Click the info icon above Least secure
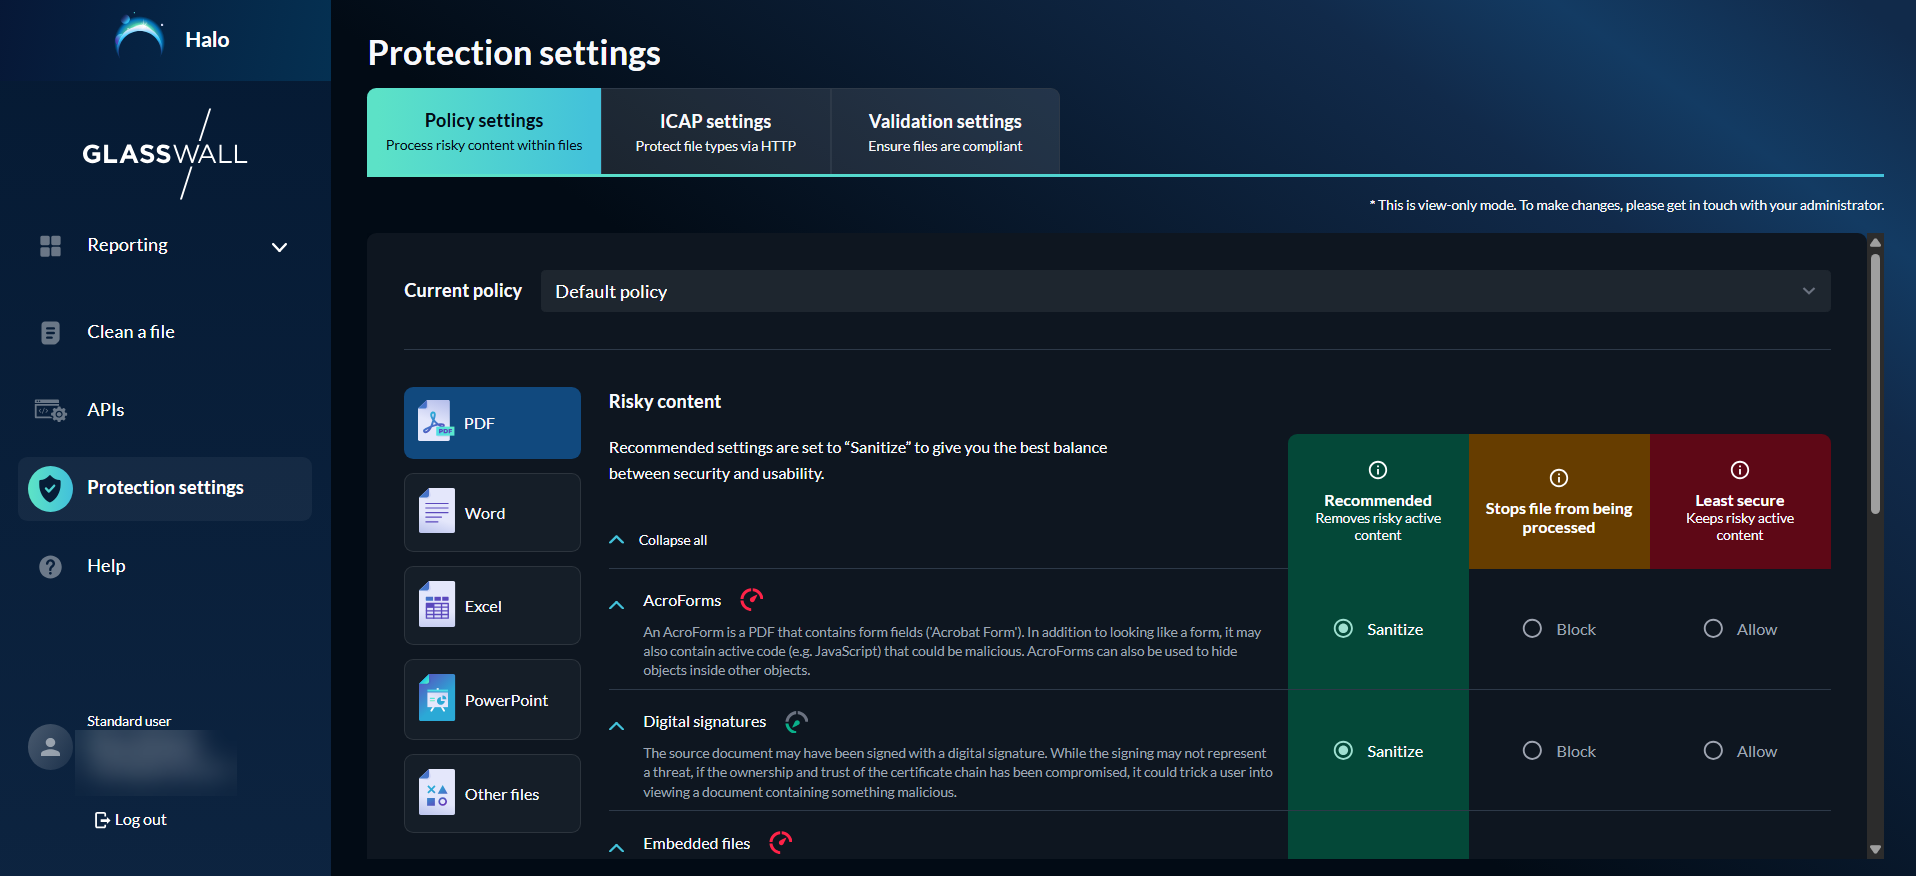 tap(1739, 470)
